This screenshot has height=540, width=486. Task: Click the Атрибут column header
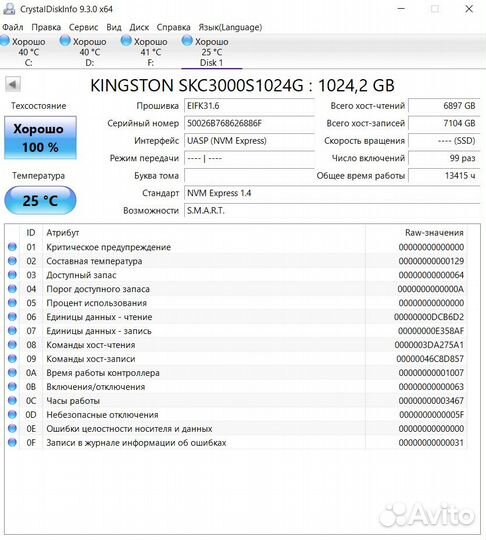tap(204, 233)
